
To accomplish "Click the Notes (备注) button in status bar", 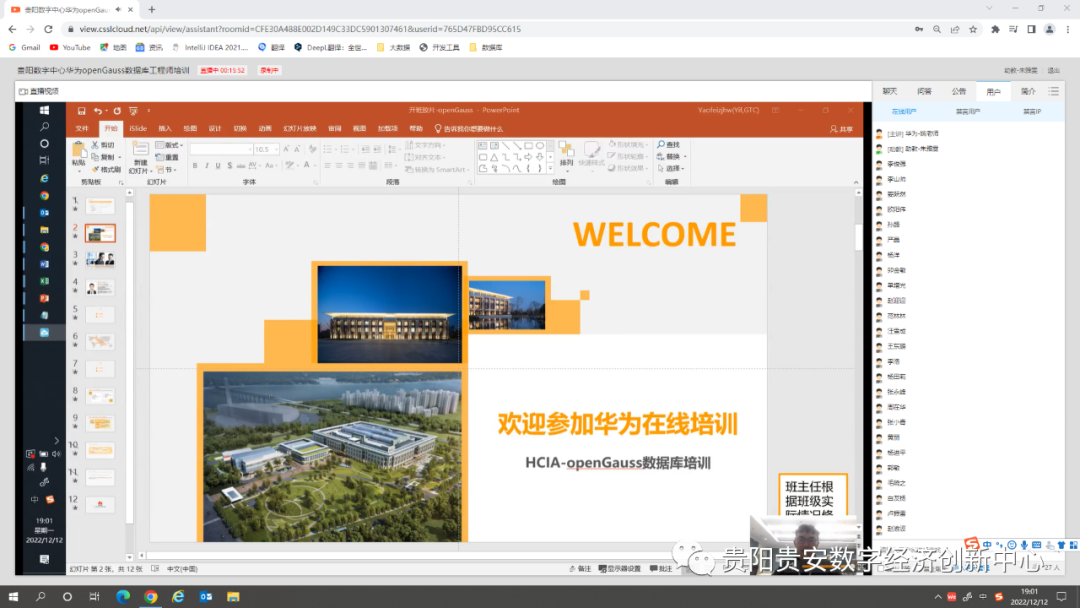I will click(x=580, y=569).
